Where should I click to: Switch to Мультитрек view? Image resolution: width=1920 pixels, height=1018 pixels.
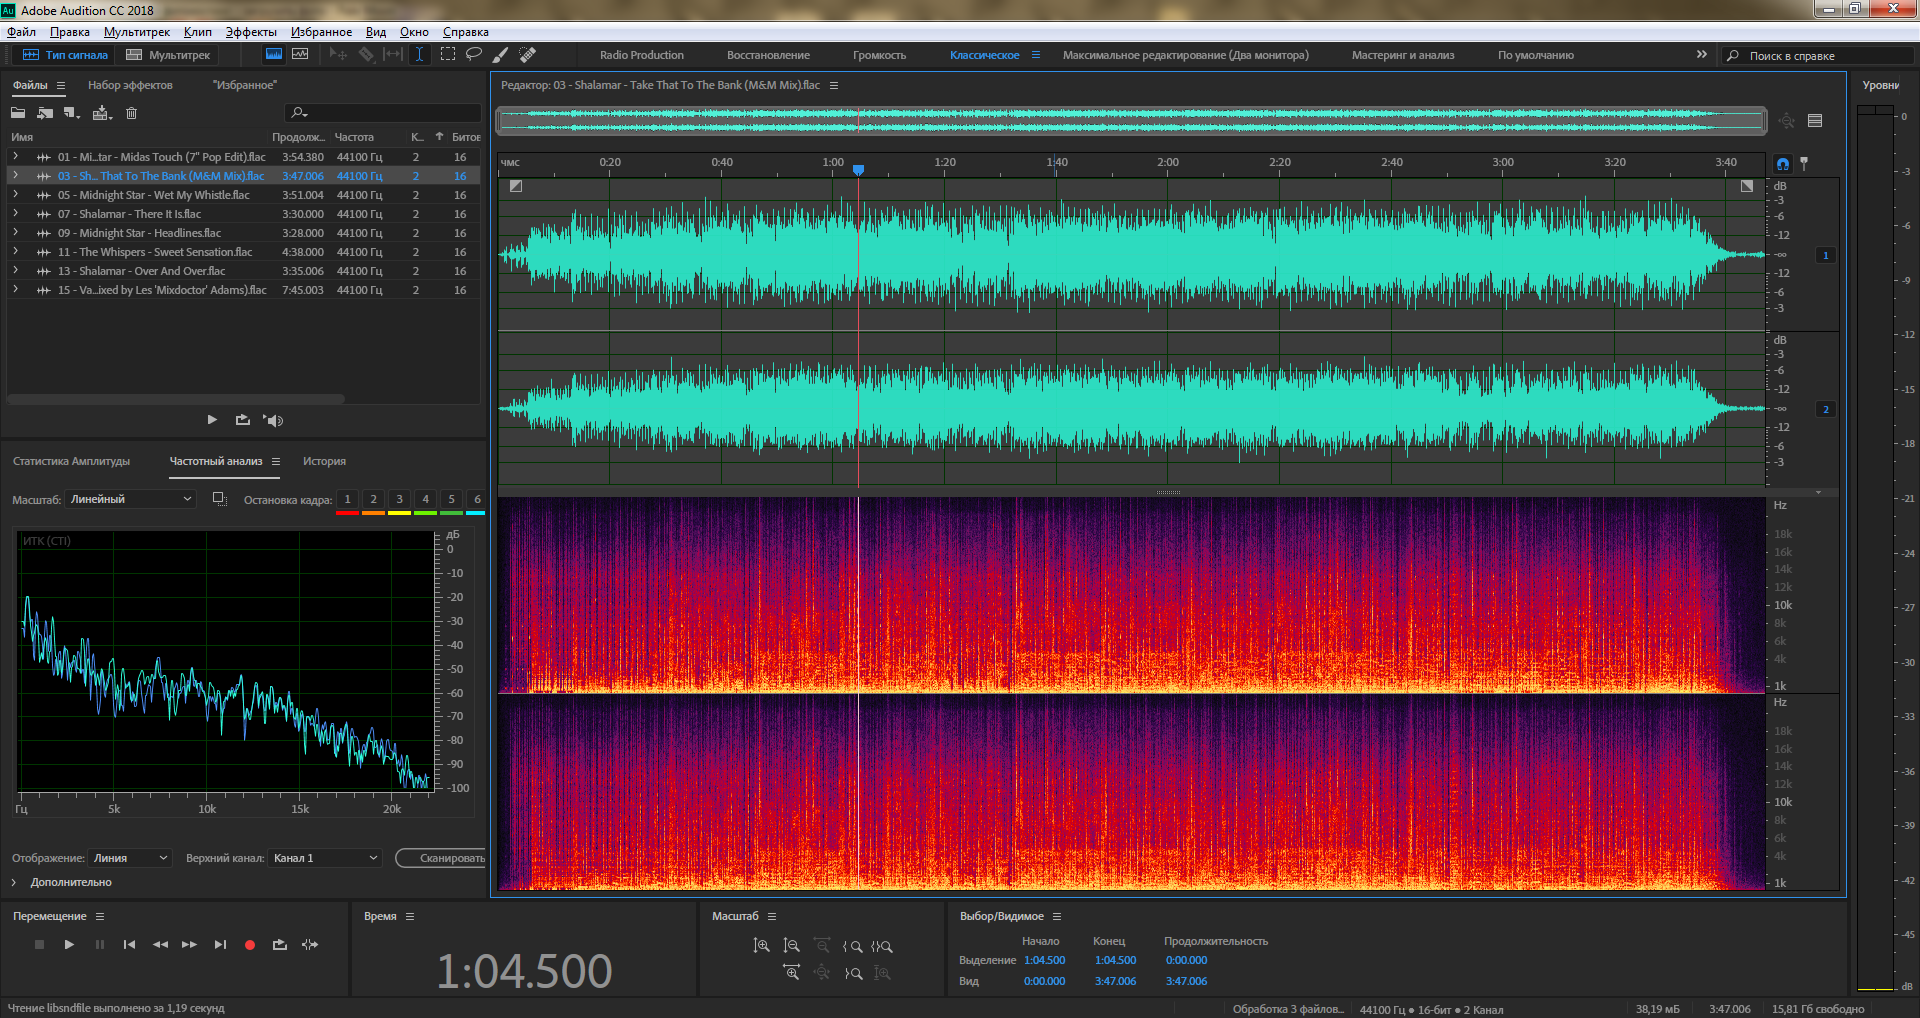point(168,55)
